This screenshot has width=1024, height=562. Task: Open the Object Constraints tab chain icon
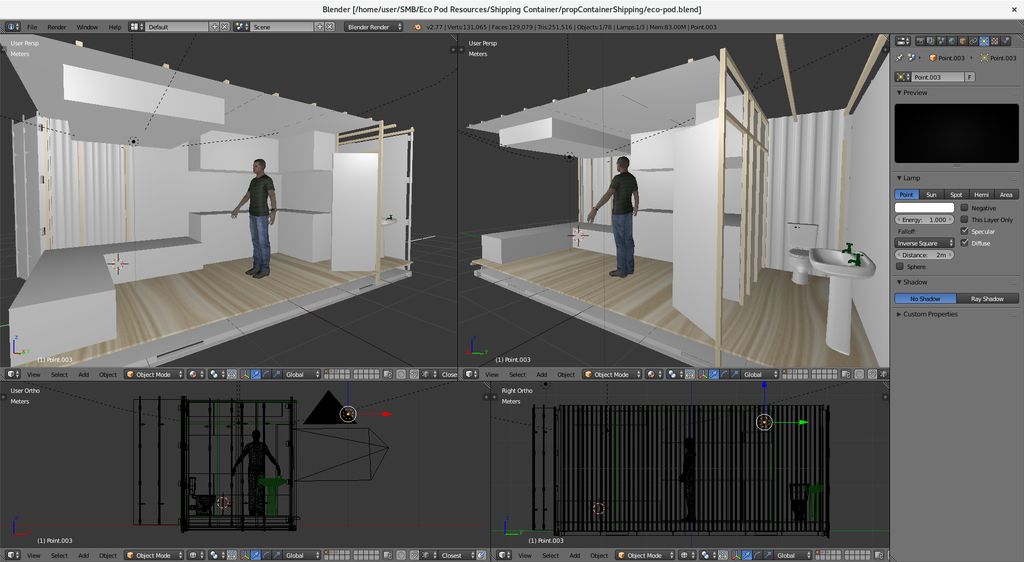pos(974,41)
